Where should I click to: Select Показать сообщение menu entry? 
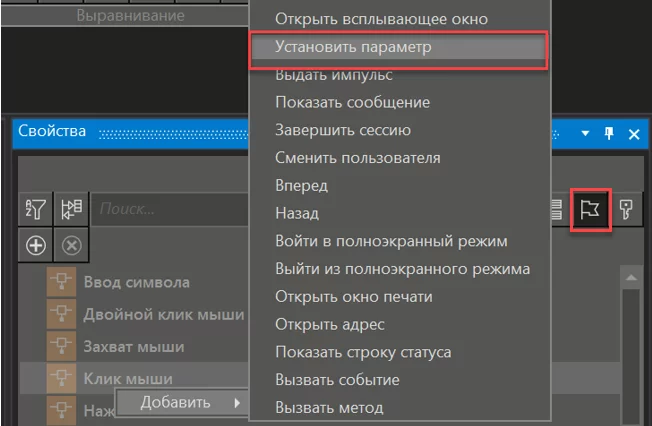pyautogui.click(x=352, y=103)
